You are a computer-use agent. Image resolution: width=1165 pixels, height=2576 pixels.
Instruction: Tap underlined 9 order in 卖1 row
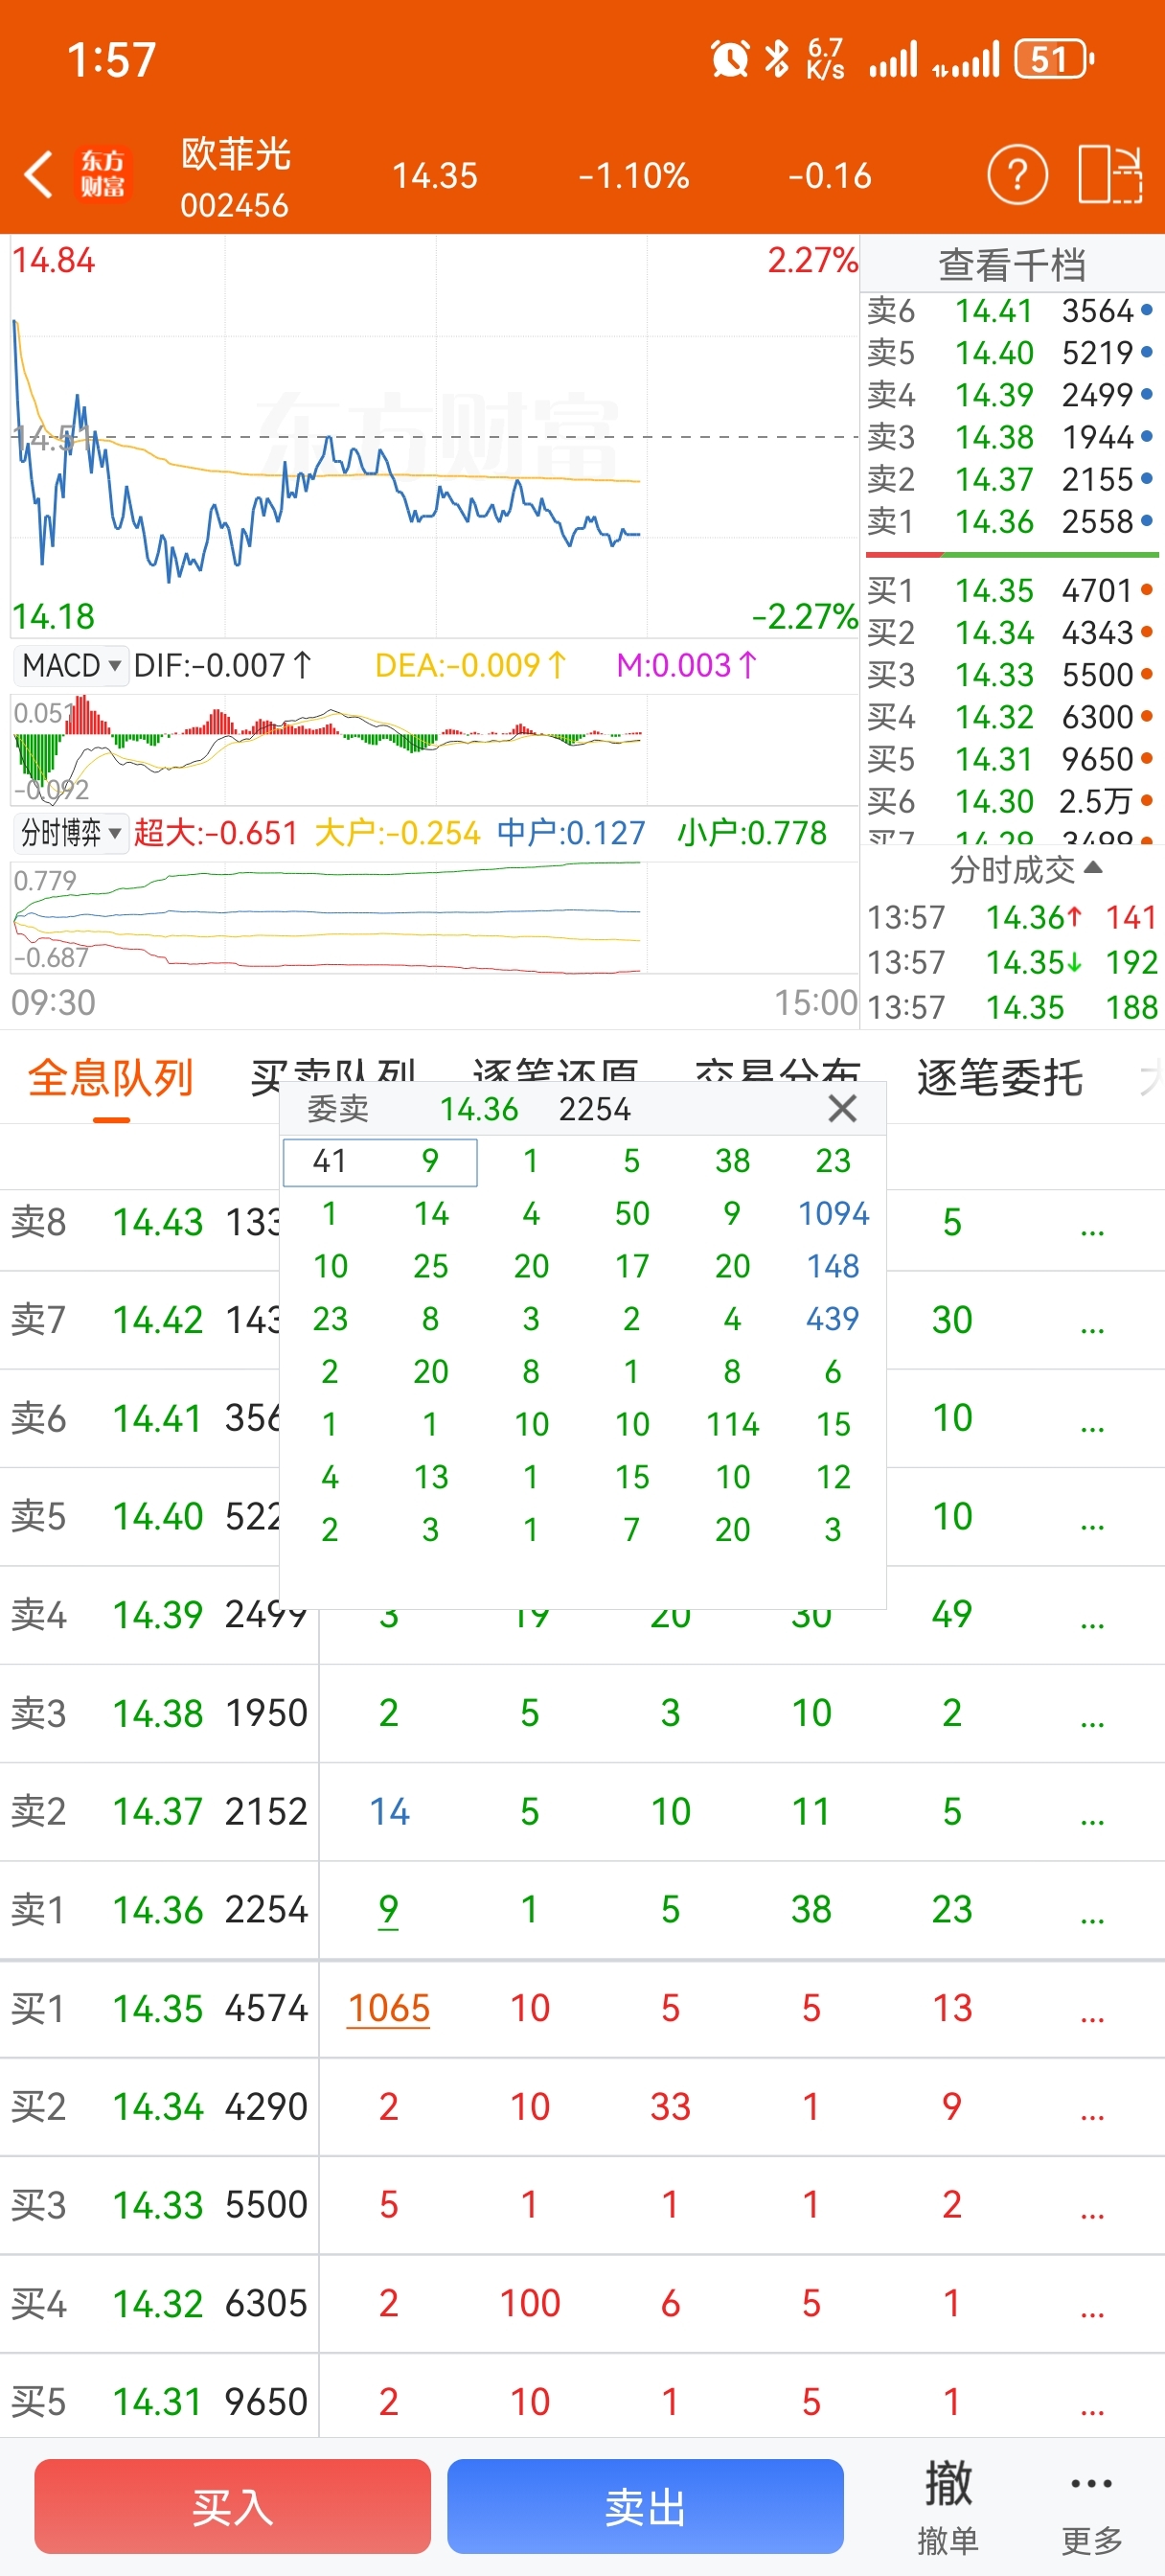pos(388,1910)
